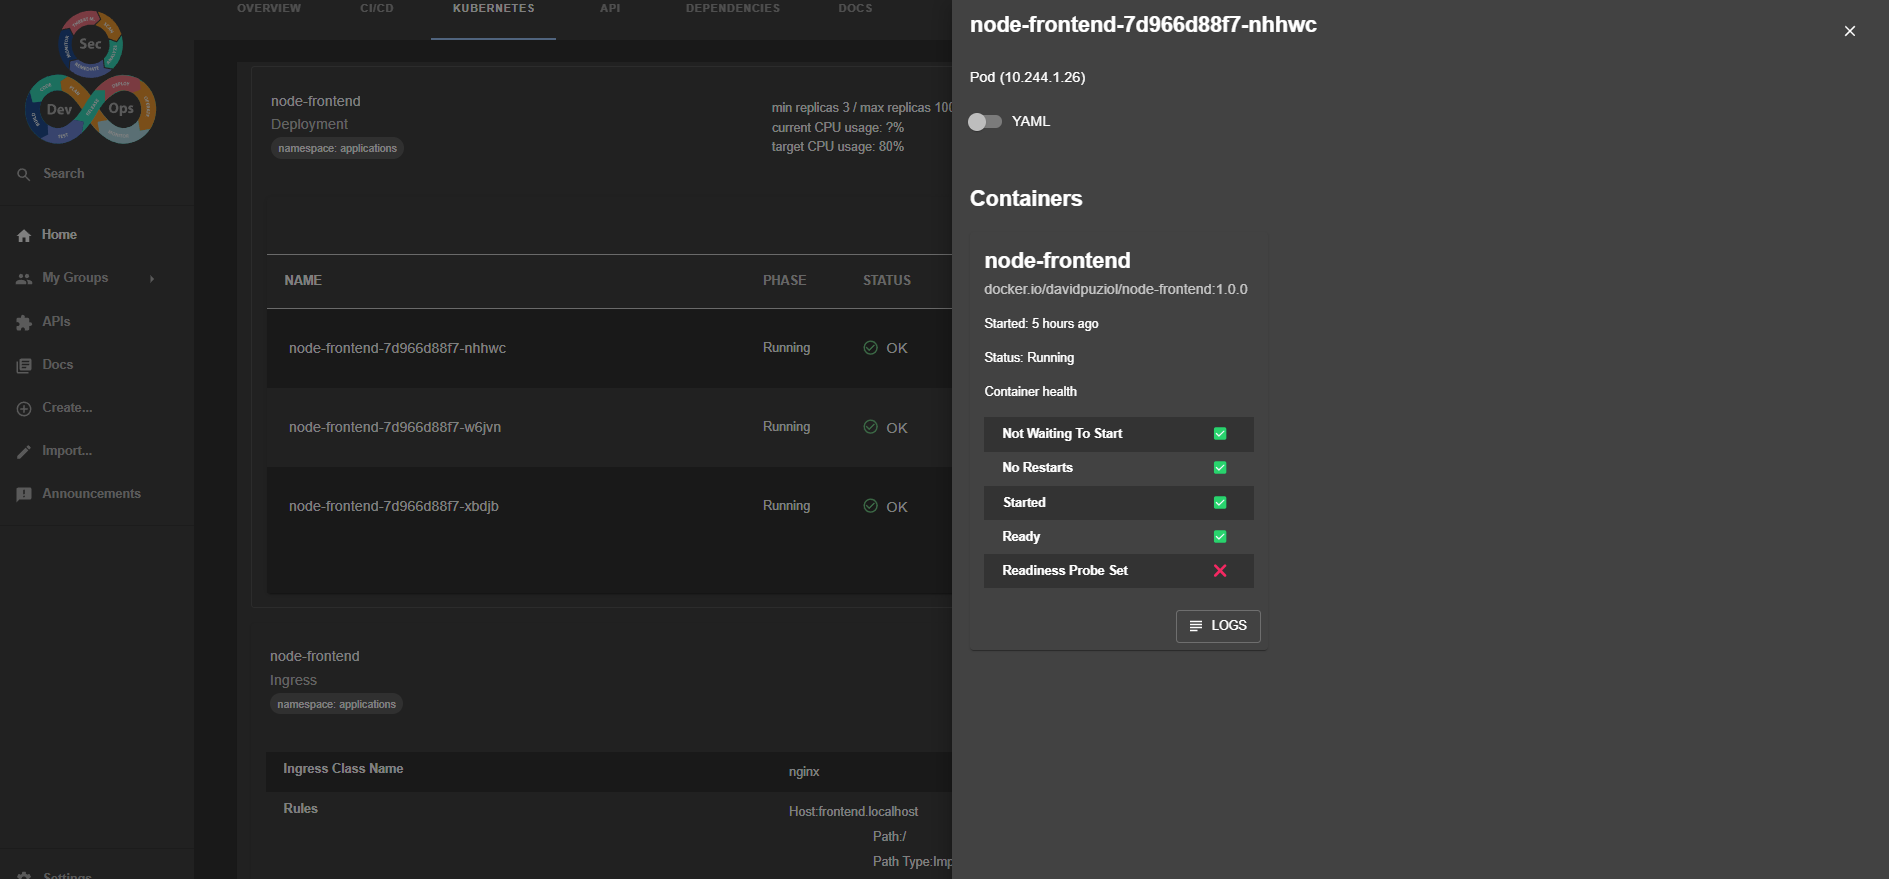The height and width of the screenshot is (879, 1889).
Task: Click the search magnifier icon
Action: [24, 175]
